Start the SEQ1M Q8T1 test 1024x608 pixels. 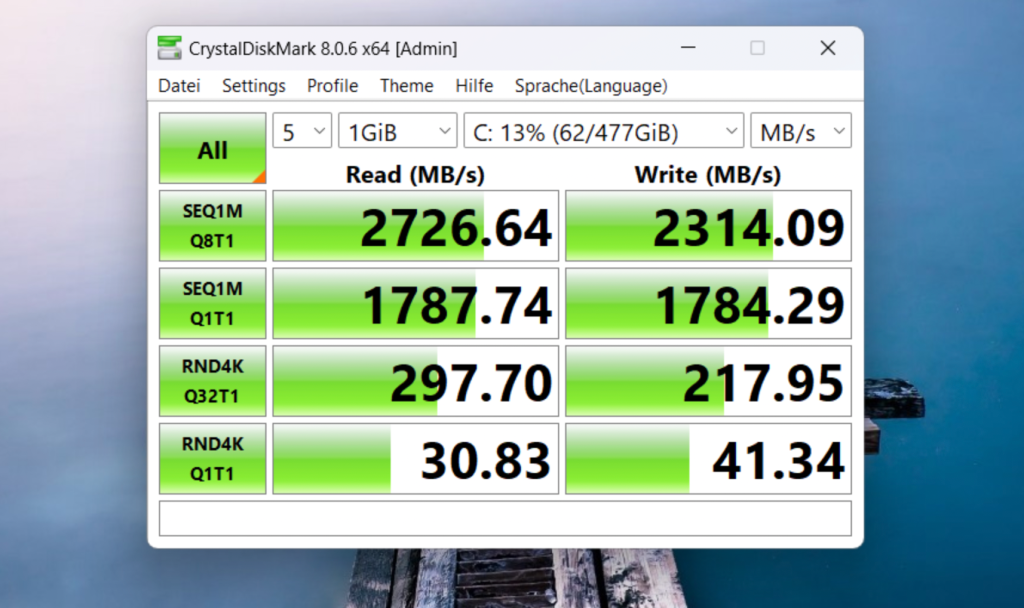[x=212, y=226]
